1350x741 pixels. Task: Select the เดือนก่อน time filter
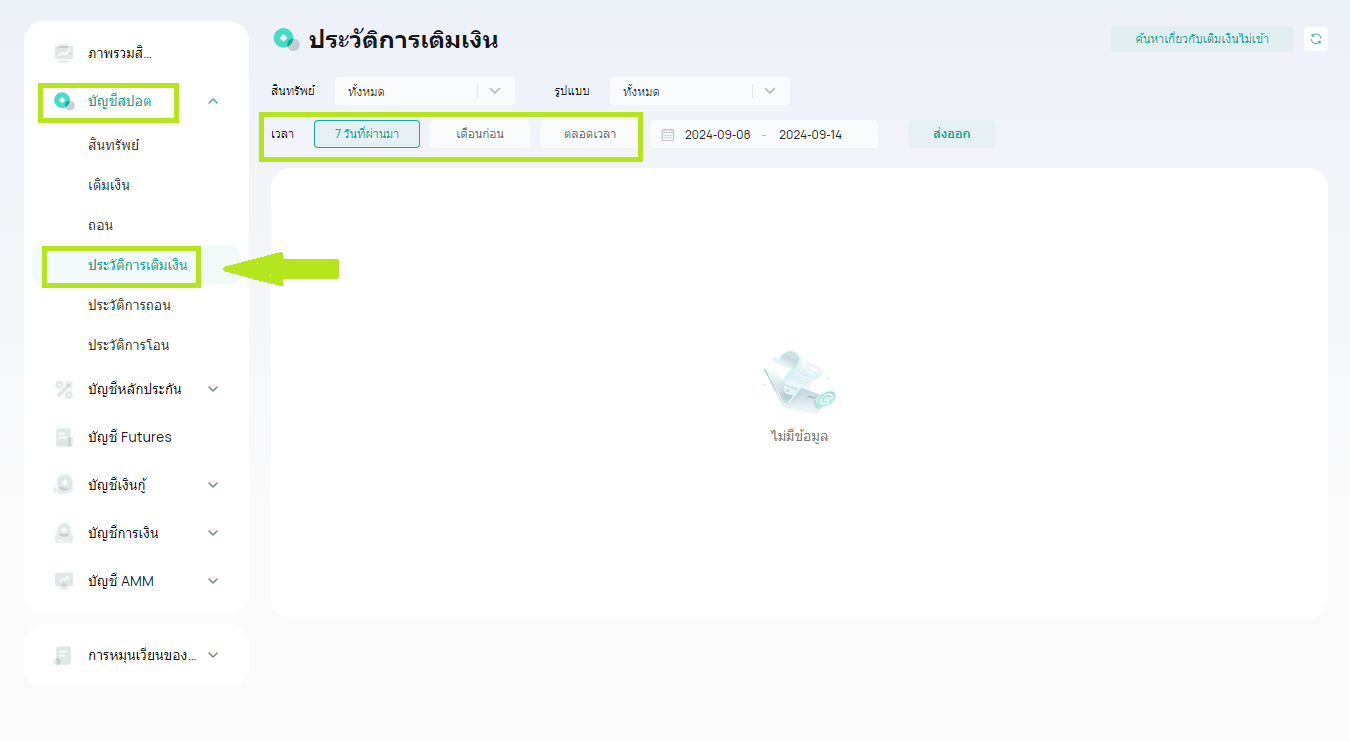coord(480,134)
